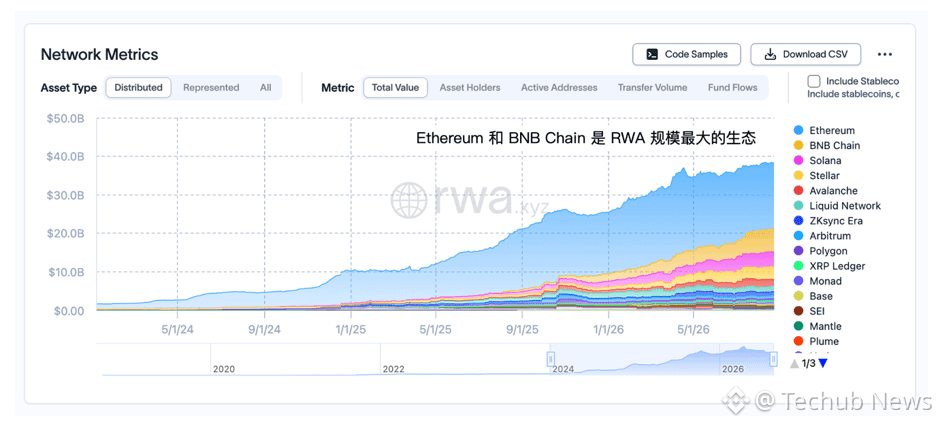This screenshot has width=940, height=426.
Task: Open the Code Samples button
Action: point(686,55)
